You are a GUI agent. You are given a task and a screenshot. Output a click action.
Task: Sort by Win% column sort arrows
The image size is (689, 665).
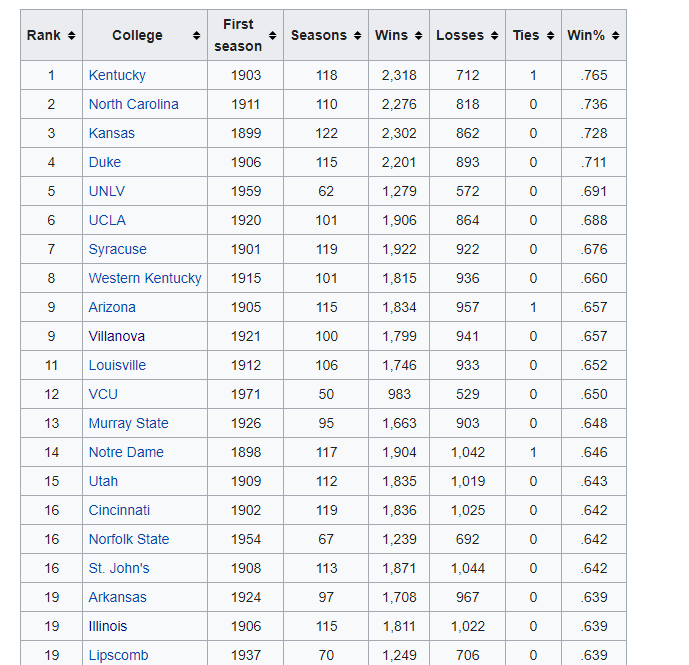(616, 36)
